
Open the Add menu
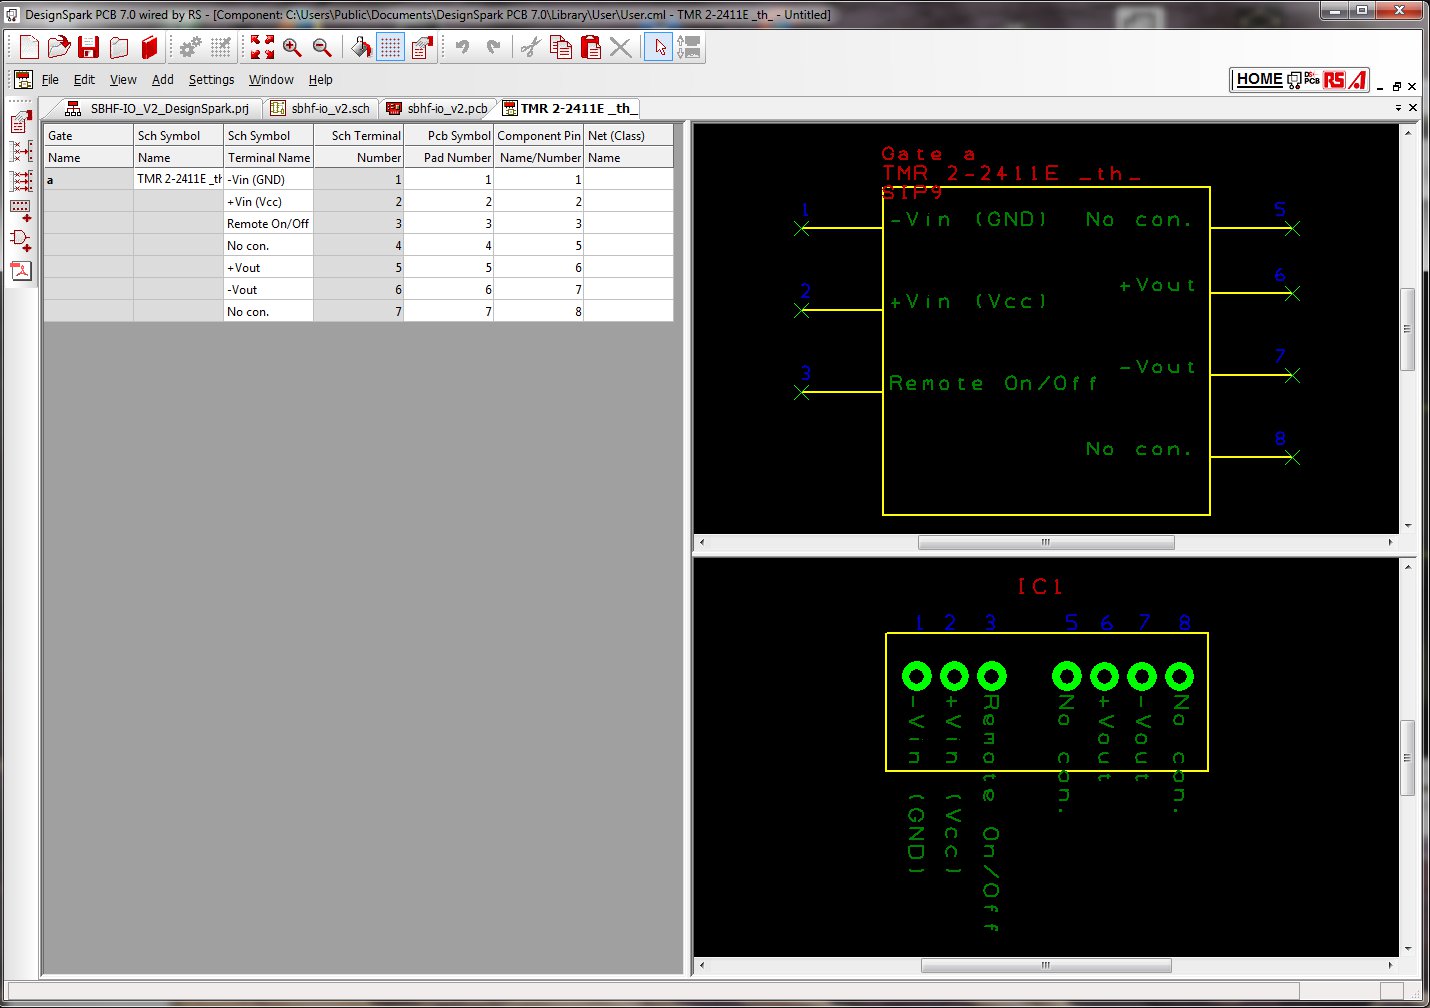163,80
